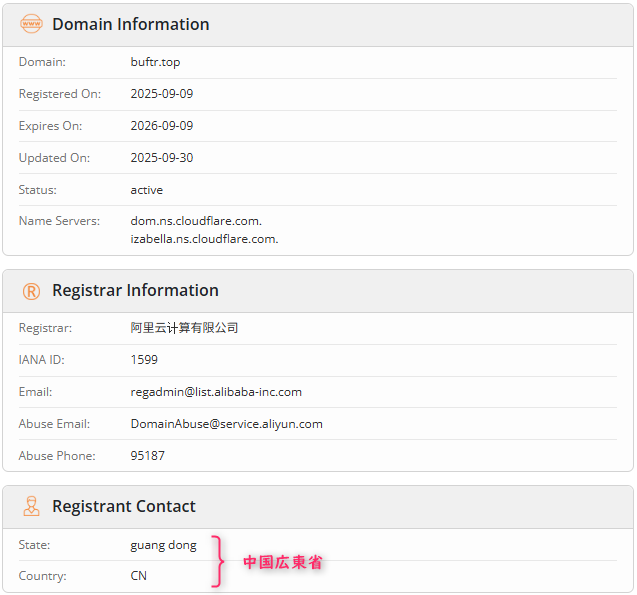Click name server dom.ns.cloudflare.com

(196, 221)
